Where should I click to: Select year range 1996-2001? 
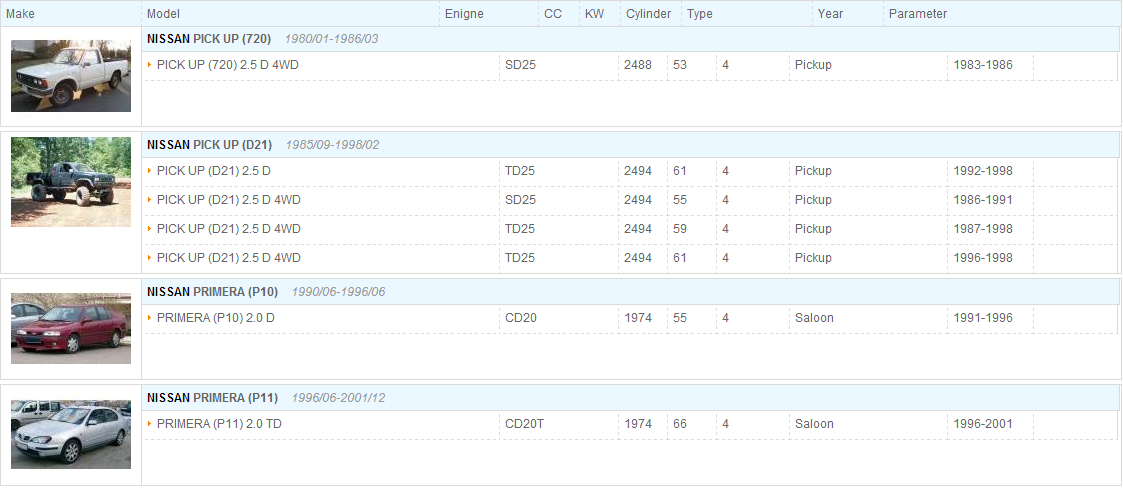pos(983,424)
